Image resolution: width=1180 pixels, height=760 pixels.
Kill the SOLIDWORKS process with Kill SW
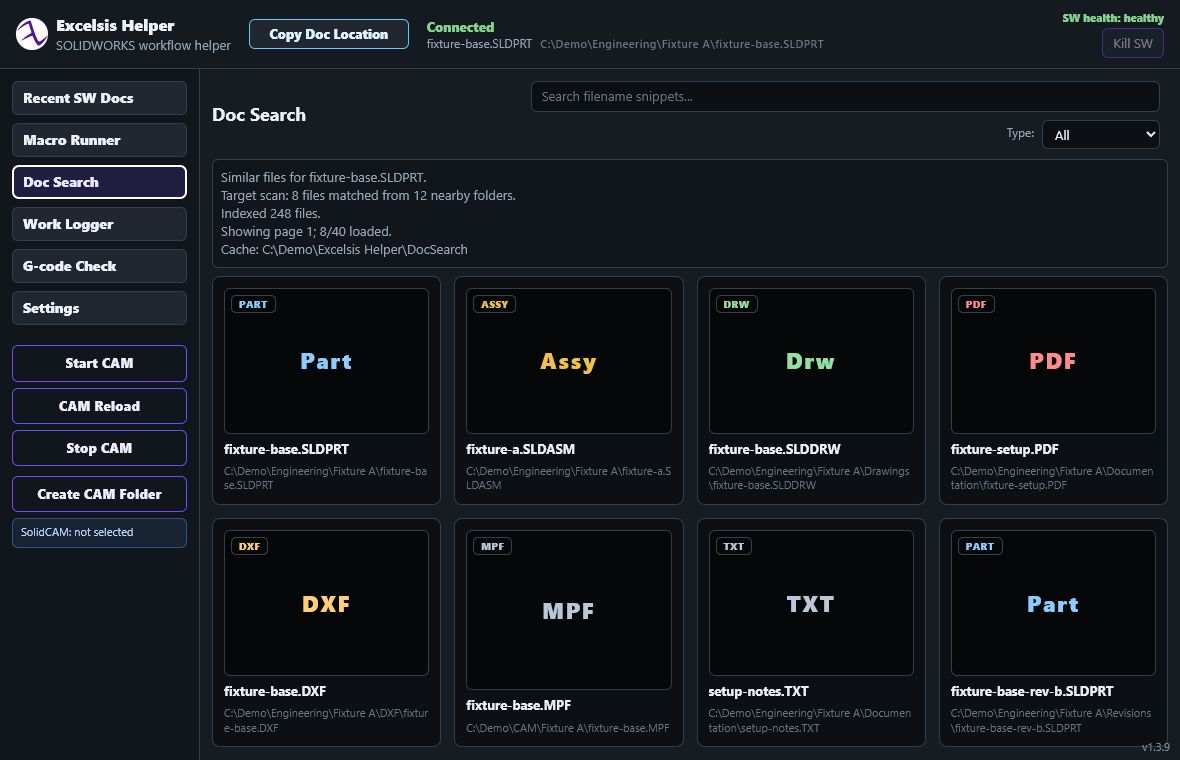click(1133, 43)
